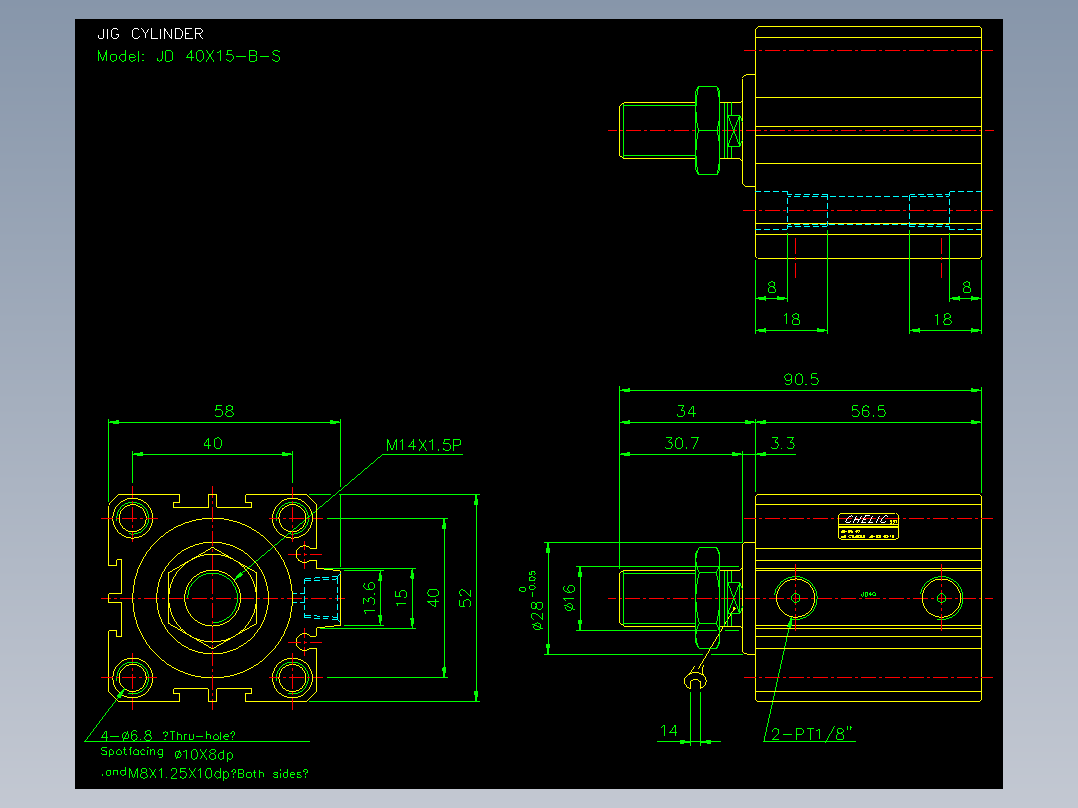The width and height of the screenshot is (1078, 808).
Task: Select the 'JIG CYLINDER' title text
Action: 151,34
